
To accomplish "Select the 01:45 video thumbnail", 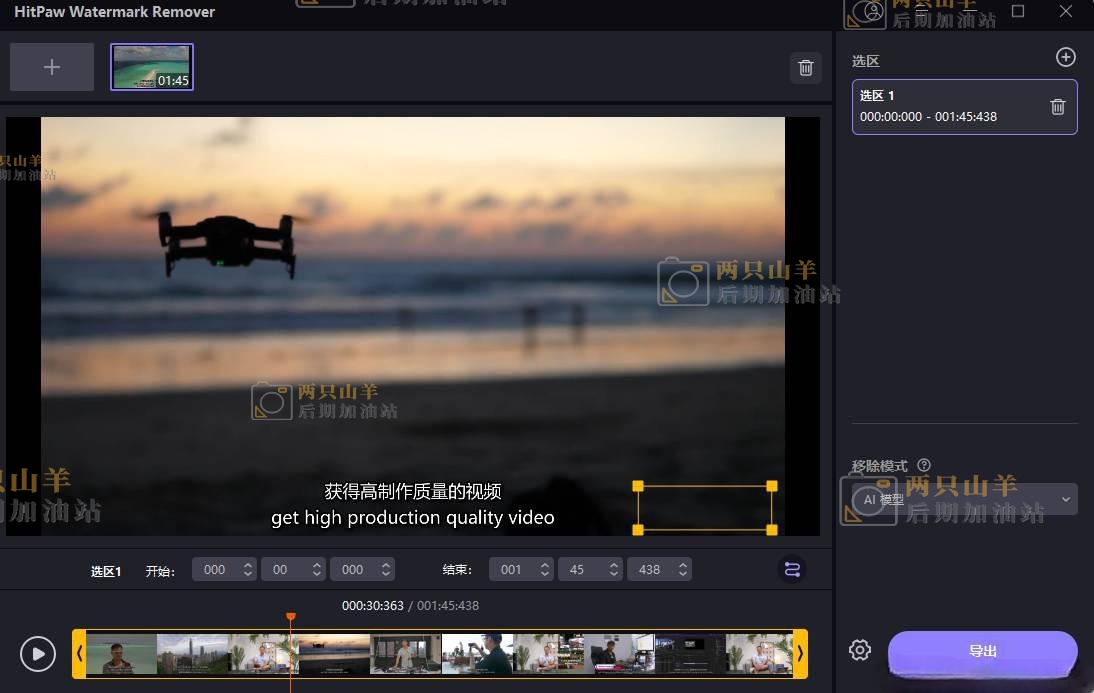I will click(x=151, y=67).
